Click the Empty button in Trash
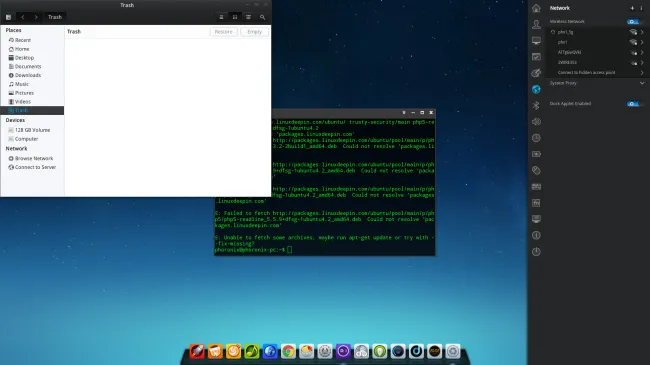Screen dimensions: 650x365 pyautogui.click(x=255, y=32)
